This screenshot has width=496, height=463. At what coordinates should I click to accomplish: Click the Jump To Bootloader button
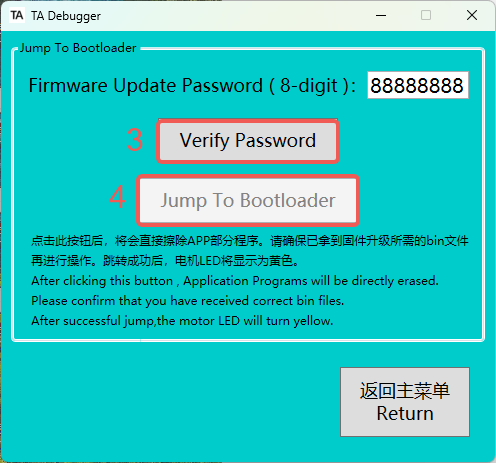click(248, 200)
